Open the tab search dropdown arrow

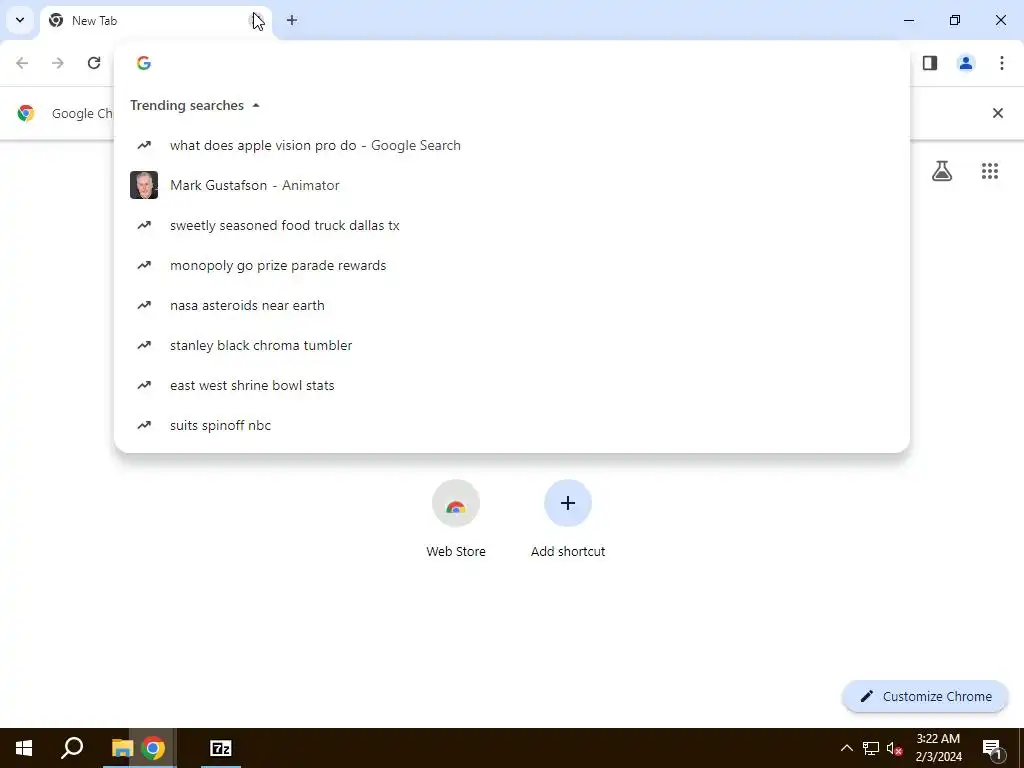coord(20,20)
